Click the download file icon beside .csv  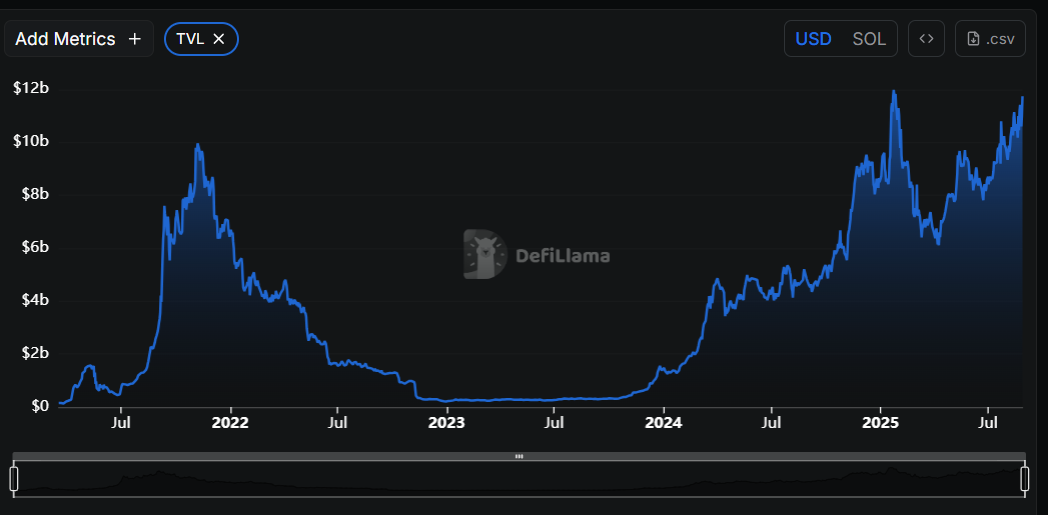coord(973,39)
